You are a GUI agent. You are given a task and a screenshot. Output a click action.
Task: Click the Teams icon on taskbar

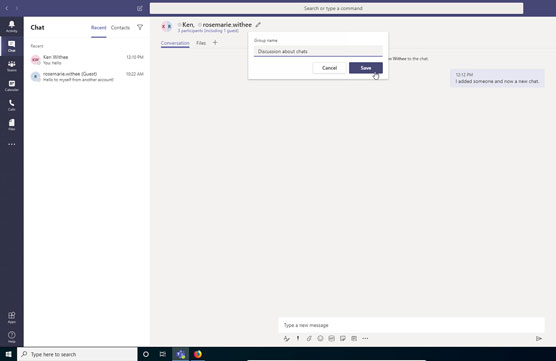click(x=180, y=354)
